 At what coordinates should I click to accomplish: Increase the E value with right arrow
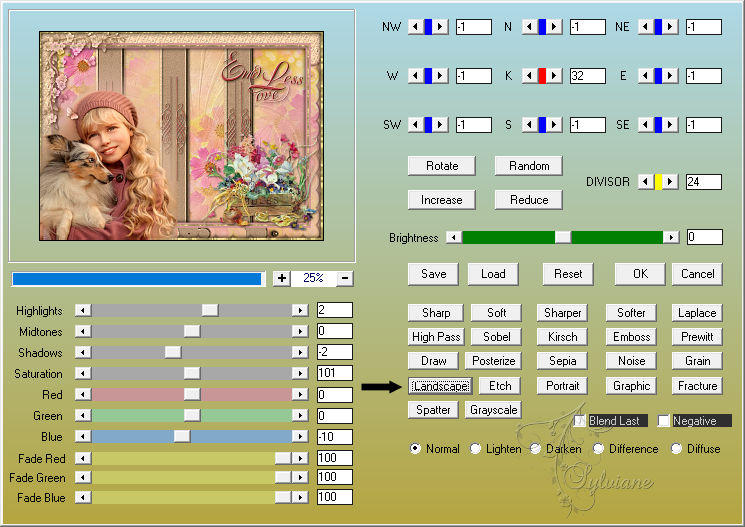670,76
